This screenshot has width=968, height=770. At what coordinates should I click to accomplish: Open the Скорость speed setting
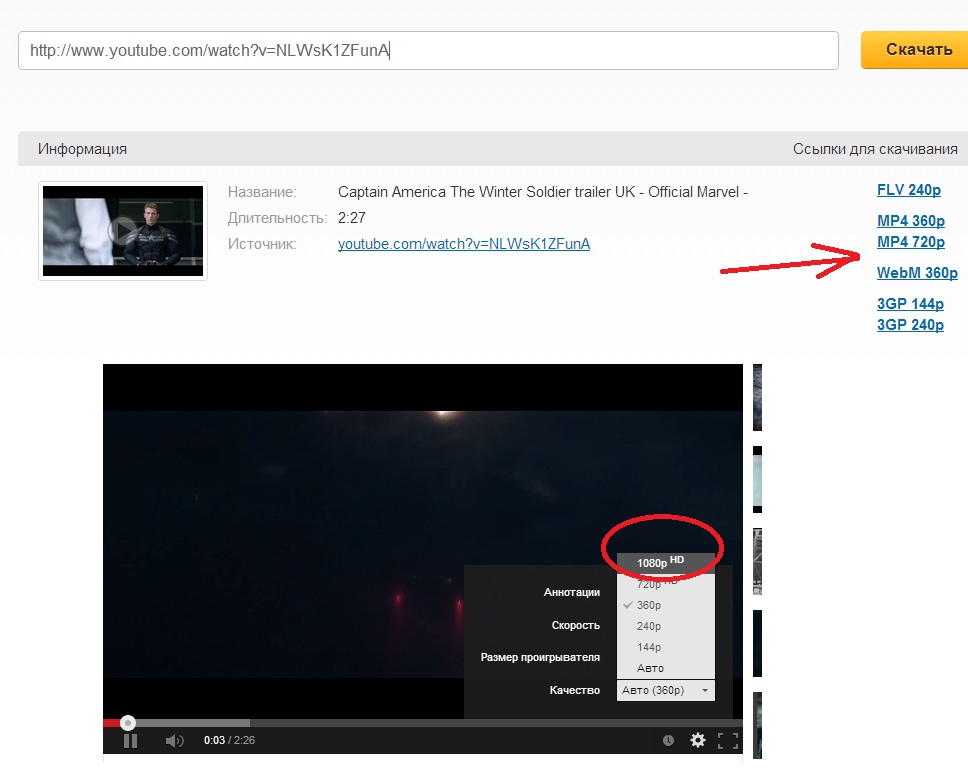click(x=575, y=625)
